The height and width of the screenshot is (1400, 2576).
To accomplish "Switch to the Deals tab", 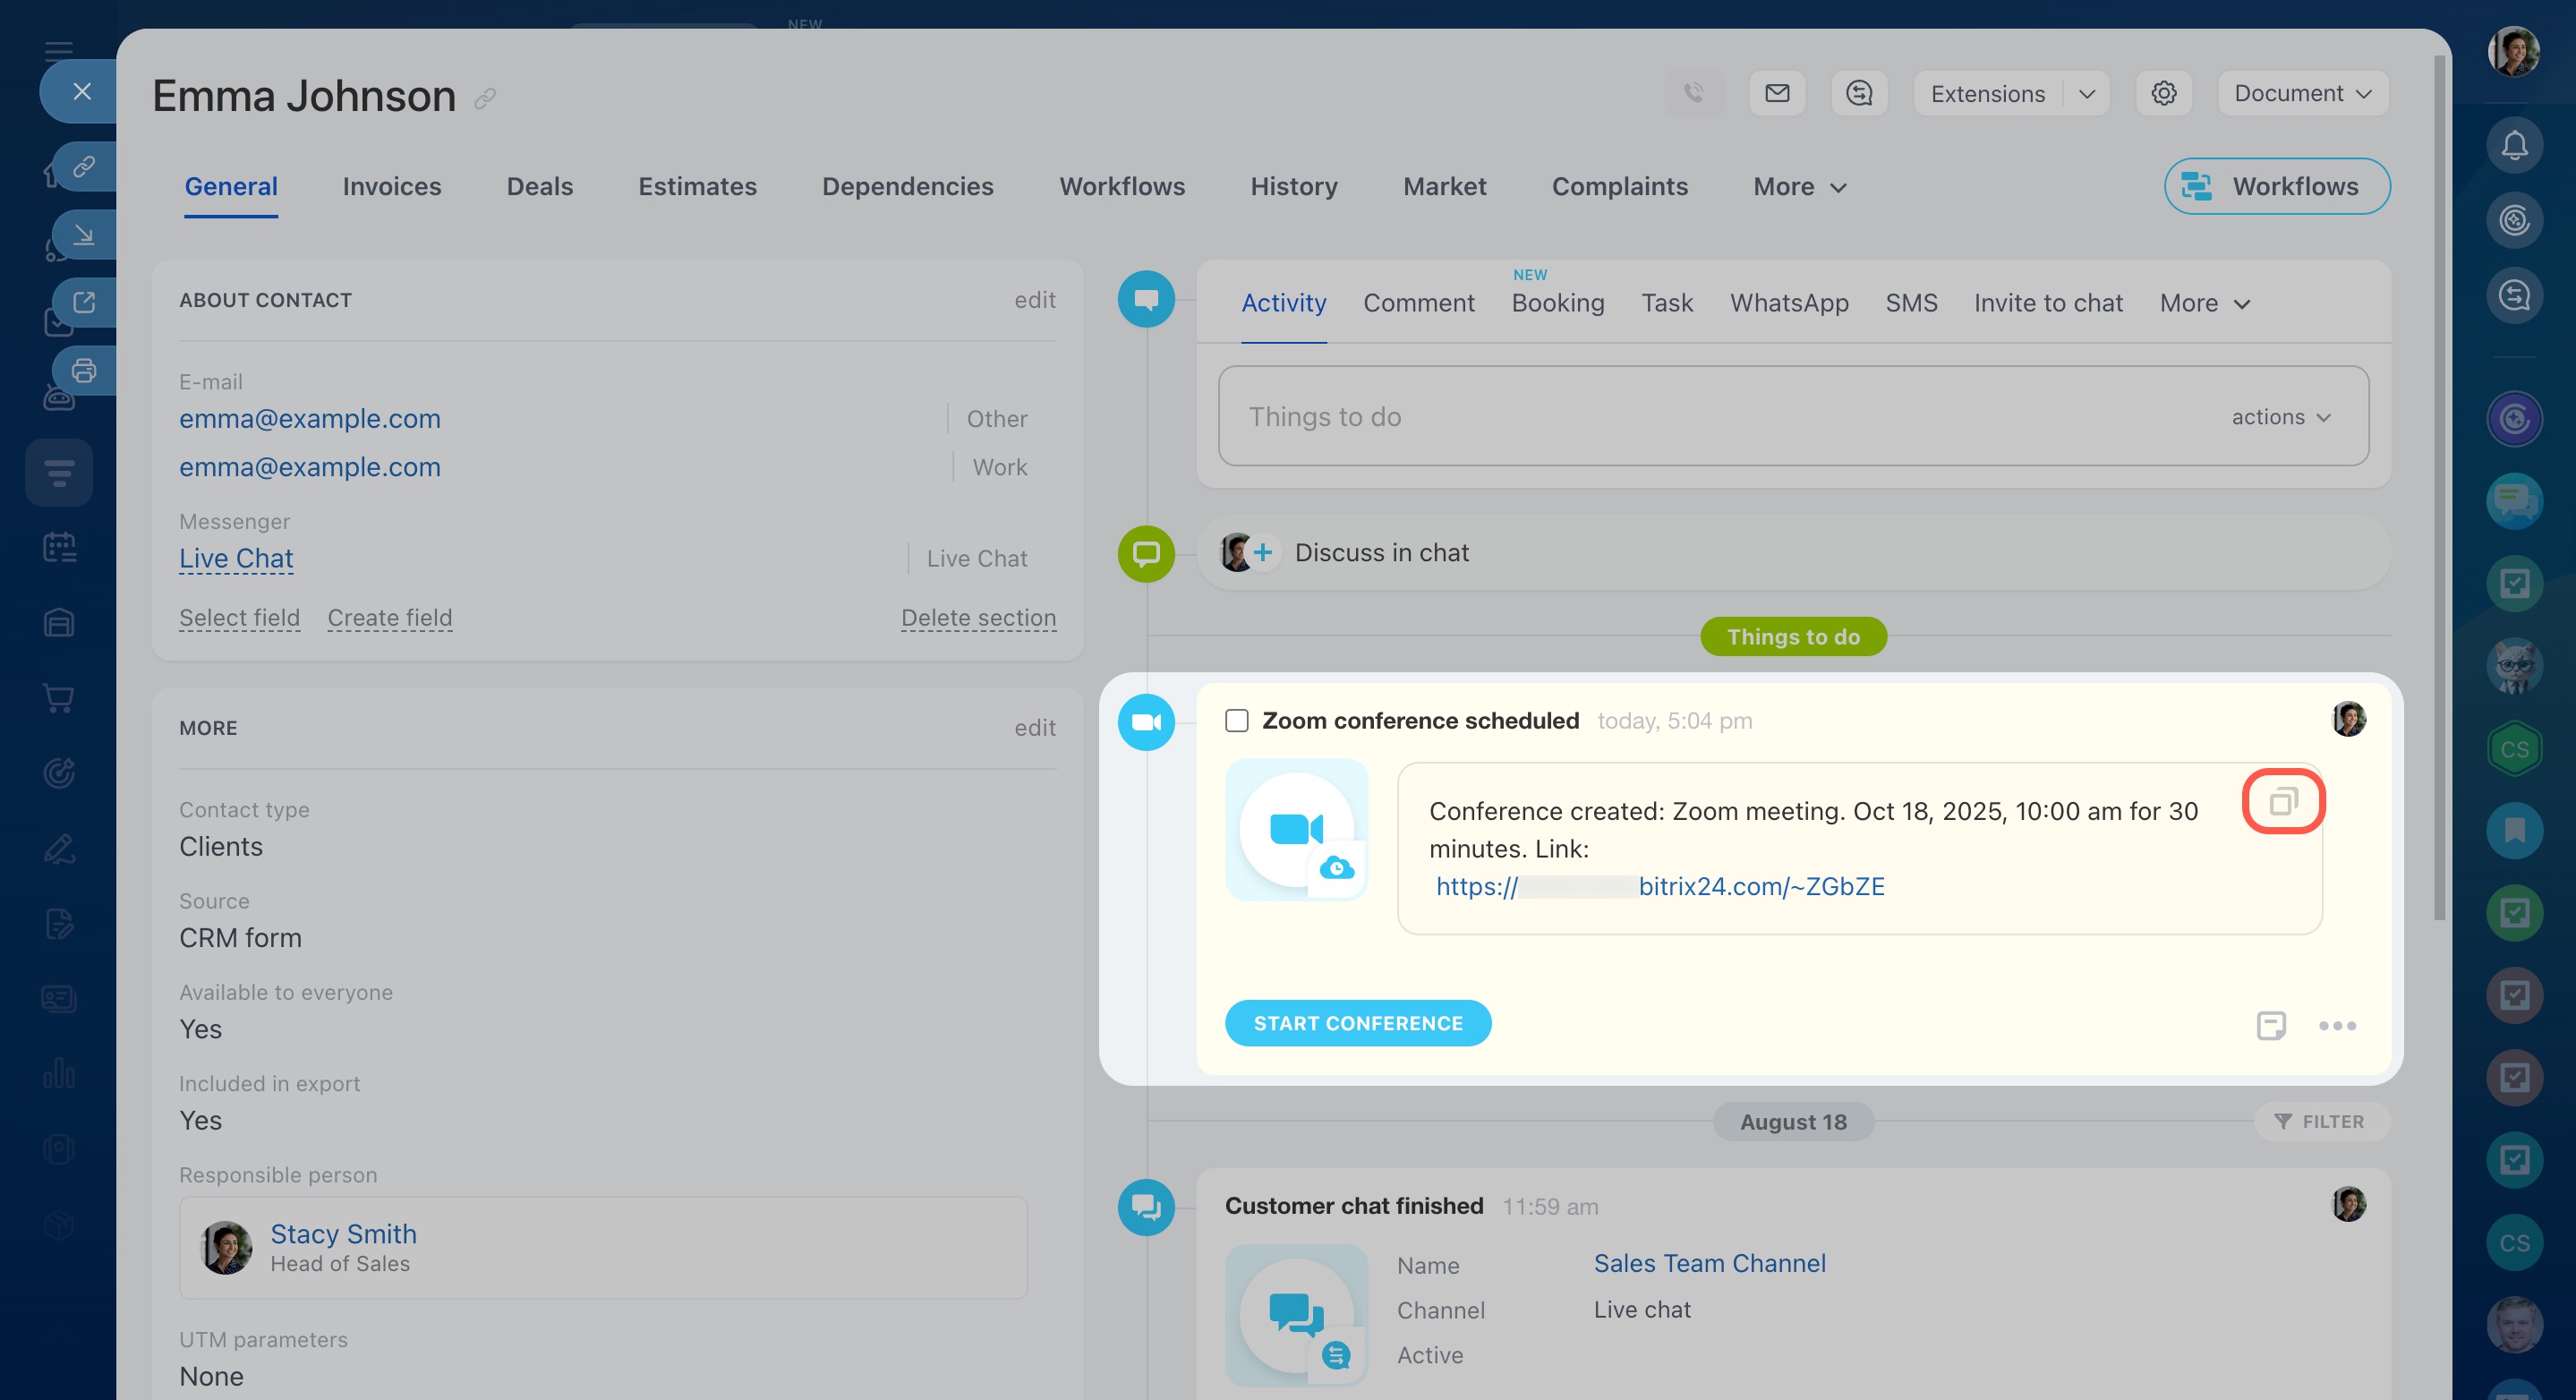I will click(539, 186).
